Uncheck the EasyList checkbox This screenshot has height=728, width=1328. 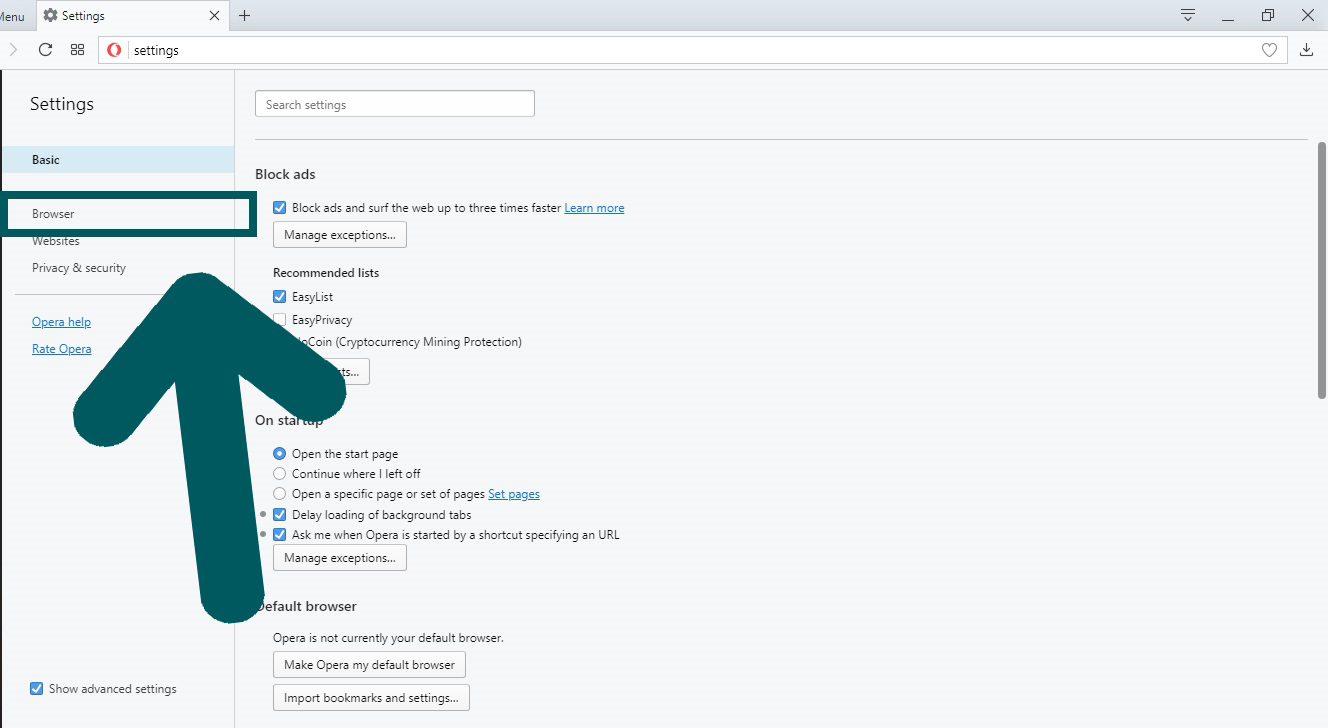(x=280, y=297)
